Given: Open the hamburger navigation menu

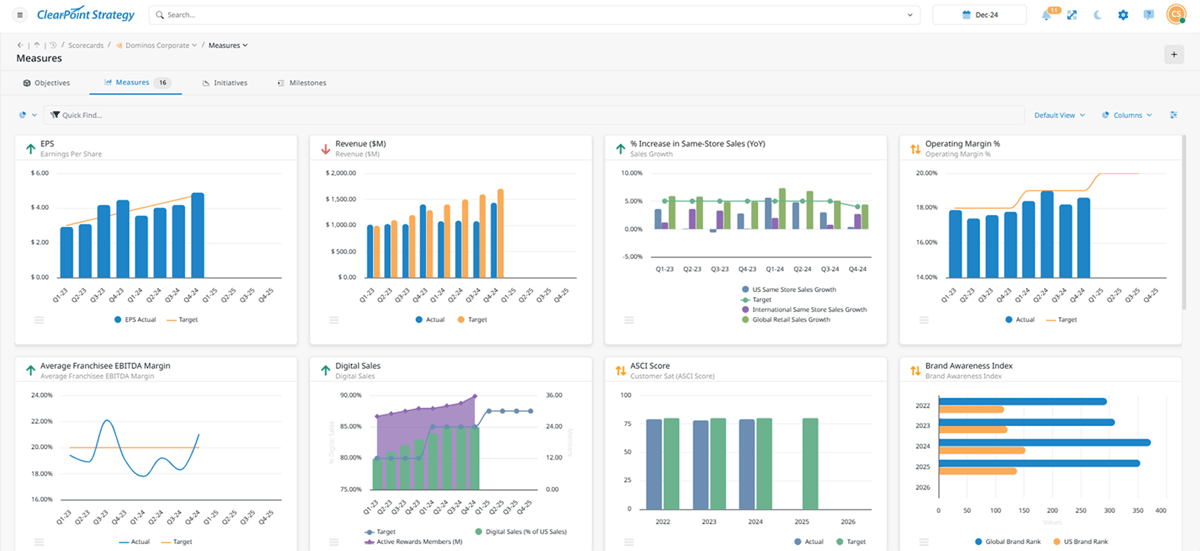Looking at the screenshot, I should pyautogui.click(x=20, y=15).
